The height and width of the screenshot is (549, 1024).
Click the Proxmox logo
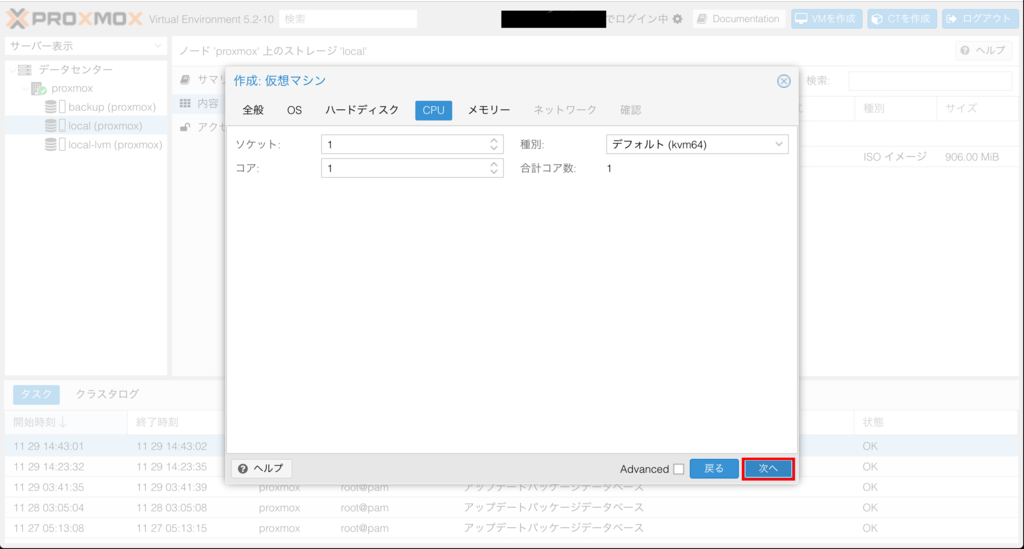pos(74,18)
